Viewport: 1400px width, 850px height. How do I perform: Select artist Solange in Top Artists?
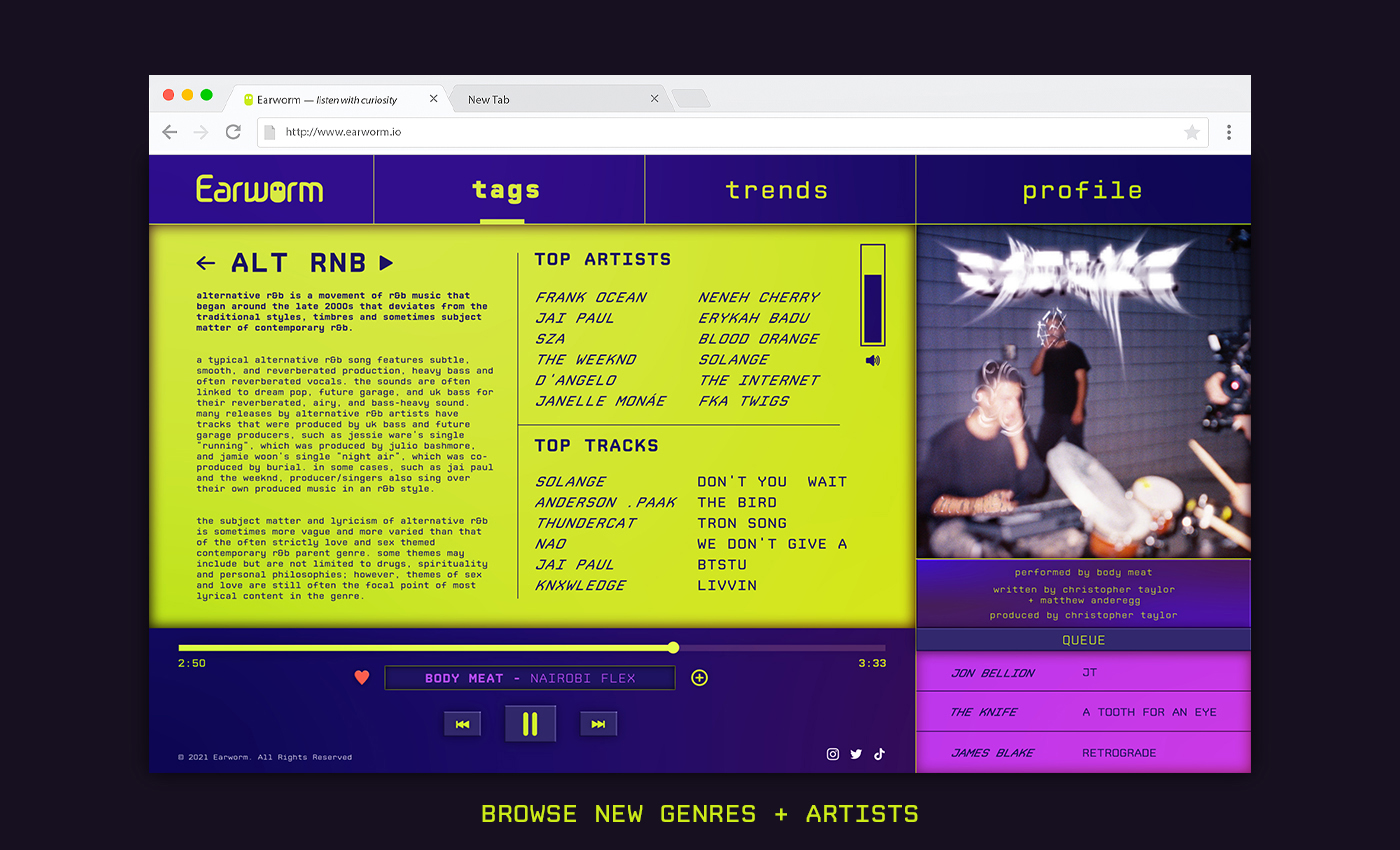point(734,360)
